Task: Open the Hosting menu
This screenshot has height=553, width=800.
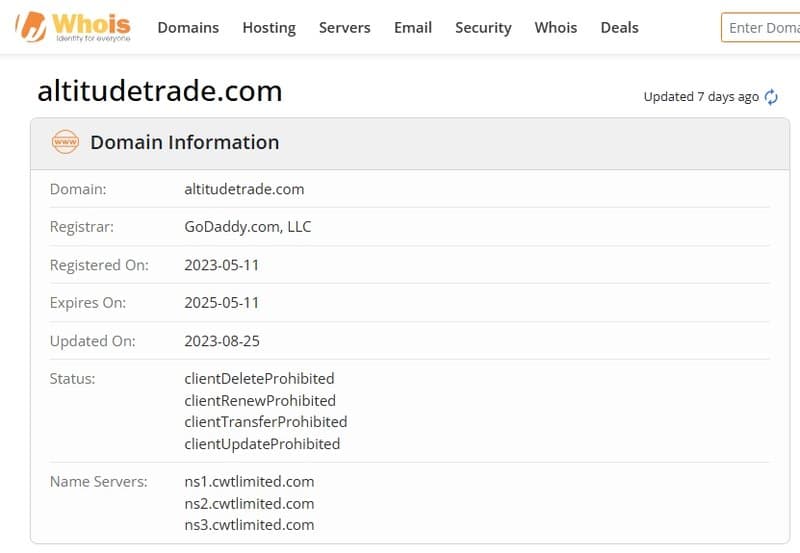Action: click(269, 28)
